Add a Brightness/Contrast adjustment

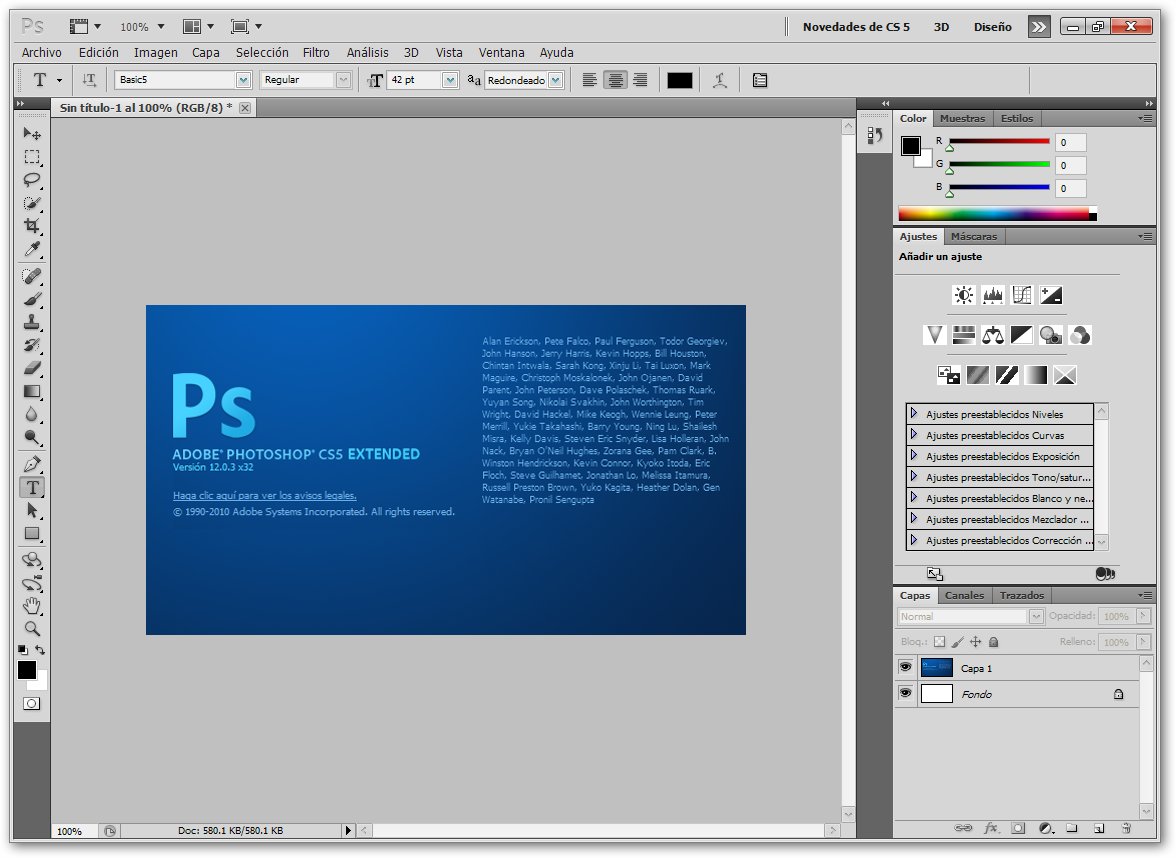pyautogui.click(x=964, y=295)
